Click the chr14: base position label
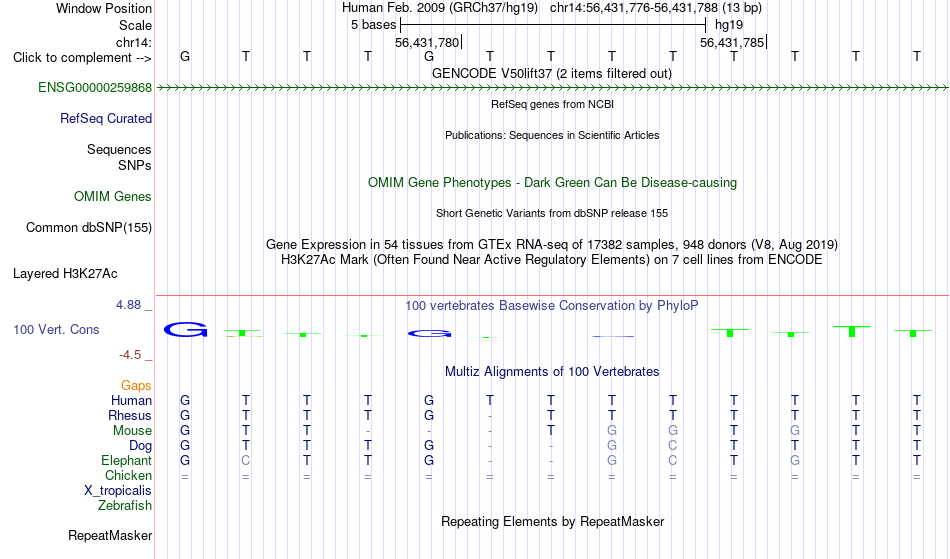This screenshot has width=950, height=559. tap(133, 42)
